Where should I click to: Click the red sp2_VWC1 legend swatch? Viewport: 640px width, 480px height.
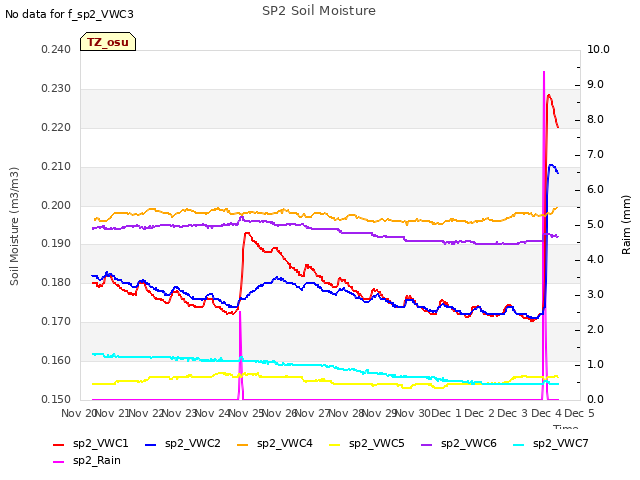coord(59,444)
